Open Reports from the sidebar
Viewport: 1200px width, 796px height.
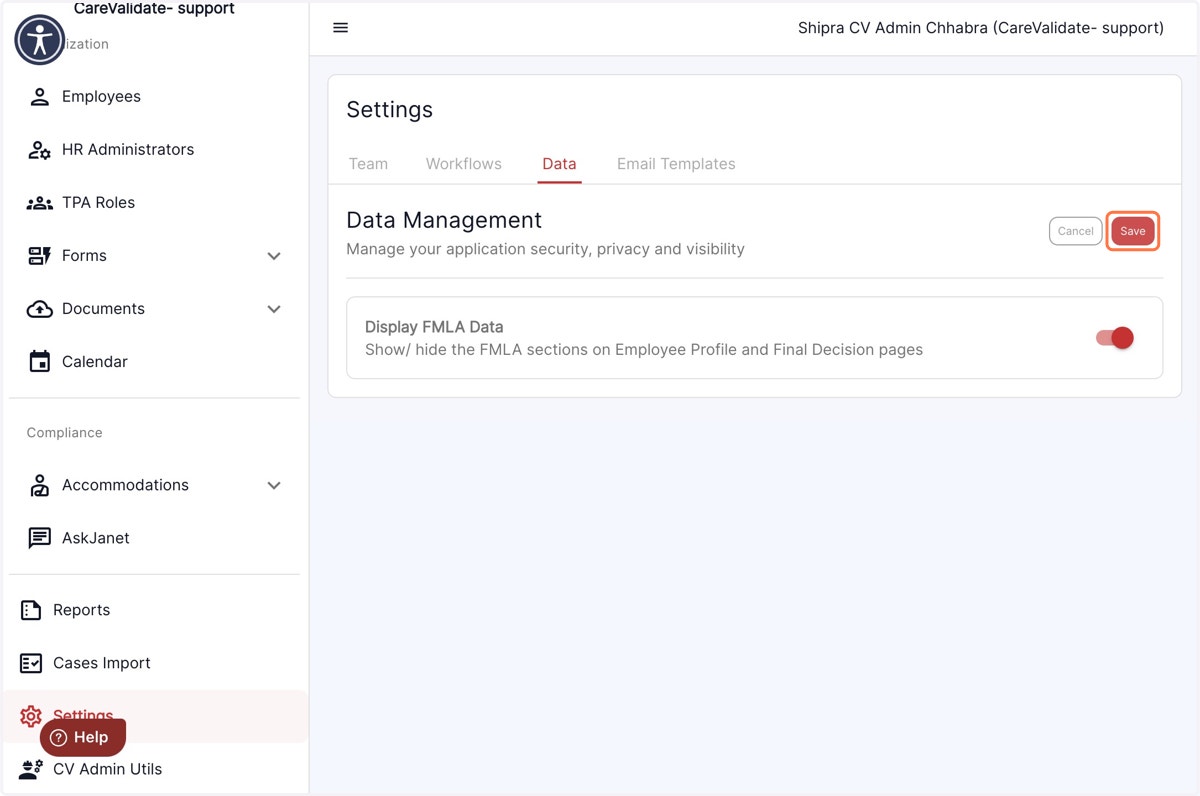(81, 610)
